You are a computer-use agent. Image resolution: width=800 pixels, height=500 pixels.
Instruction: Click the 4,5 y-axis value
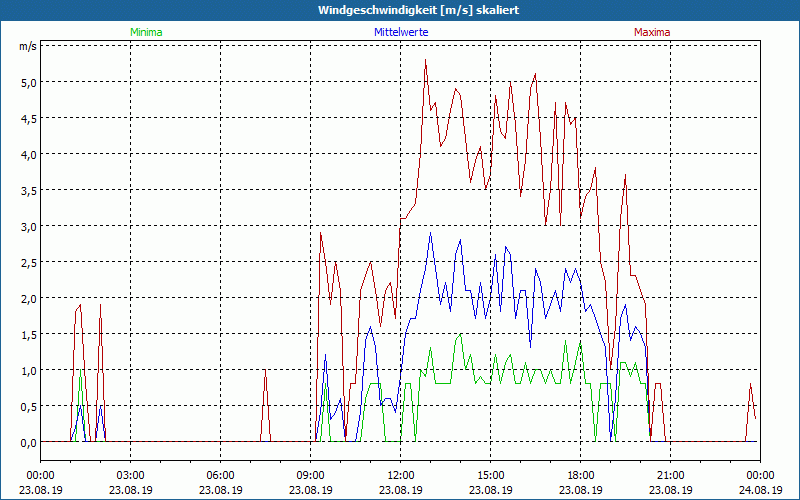(x=29, y=118)
